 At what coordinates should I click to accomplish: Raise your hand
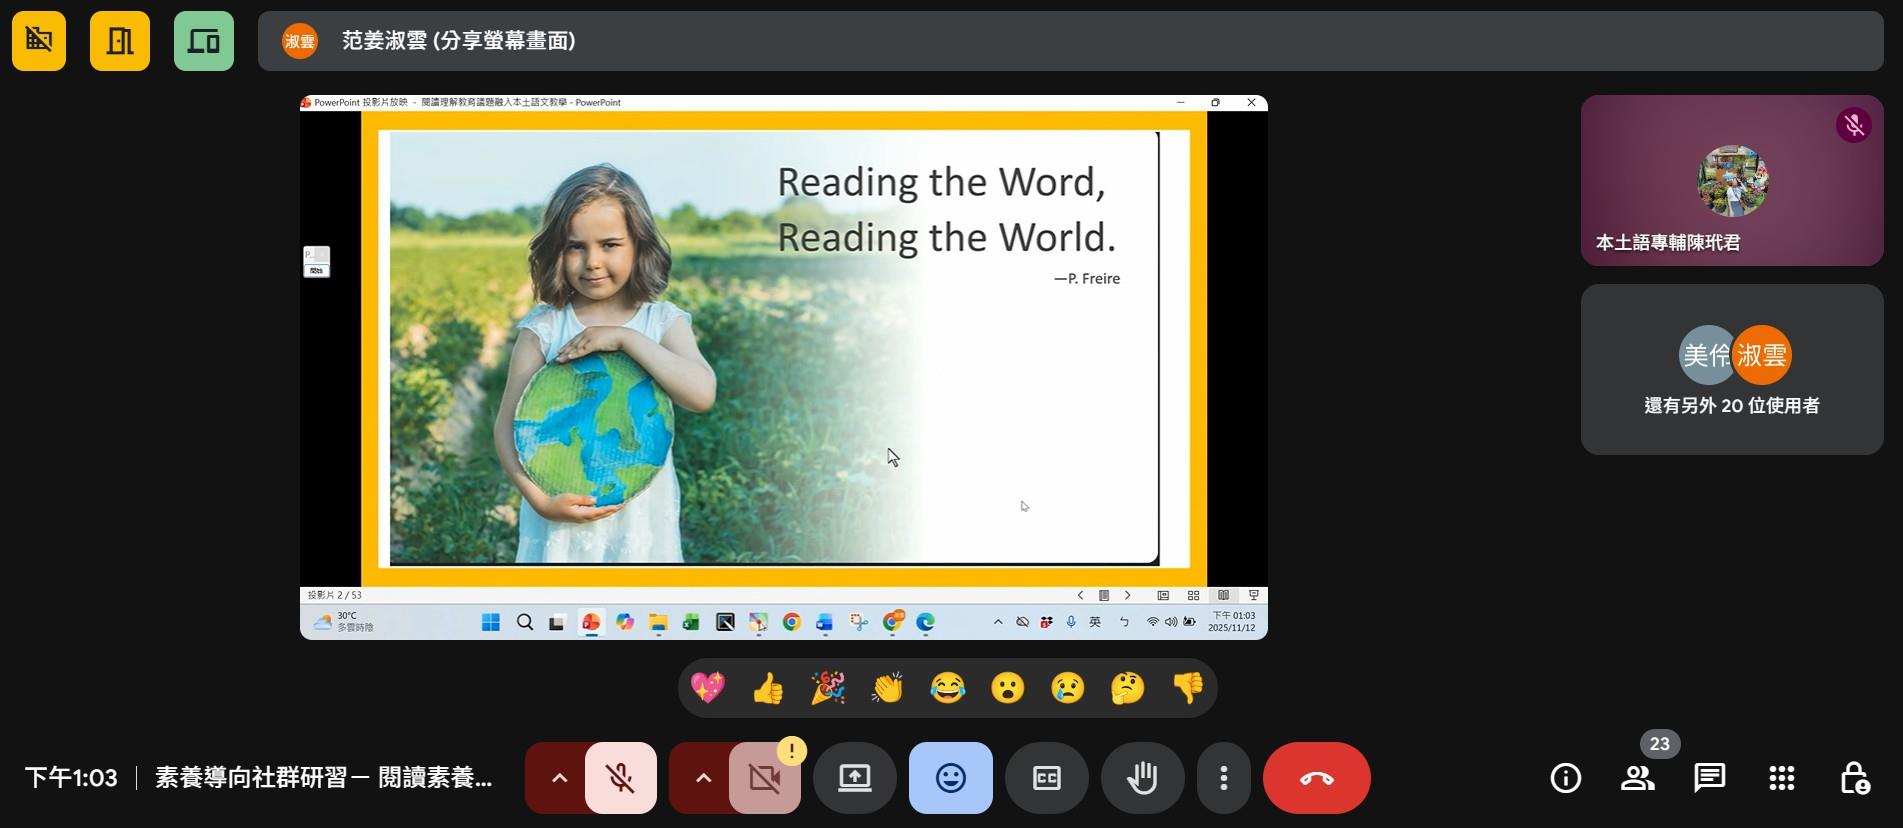[x=1142, y=778]
